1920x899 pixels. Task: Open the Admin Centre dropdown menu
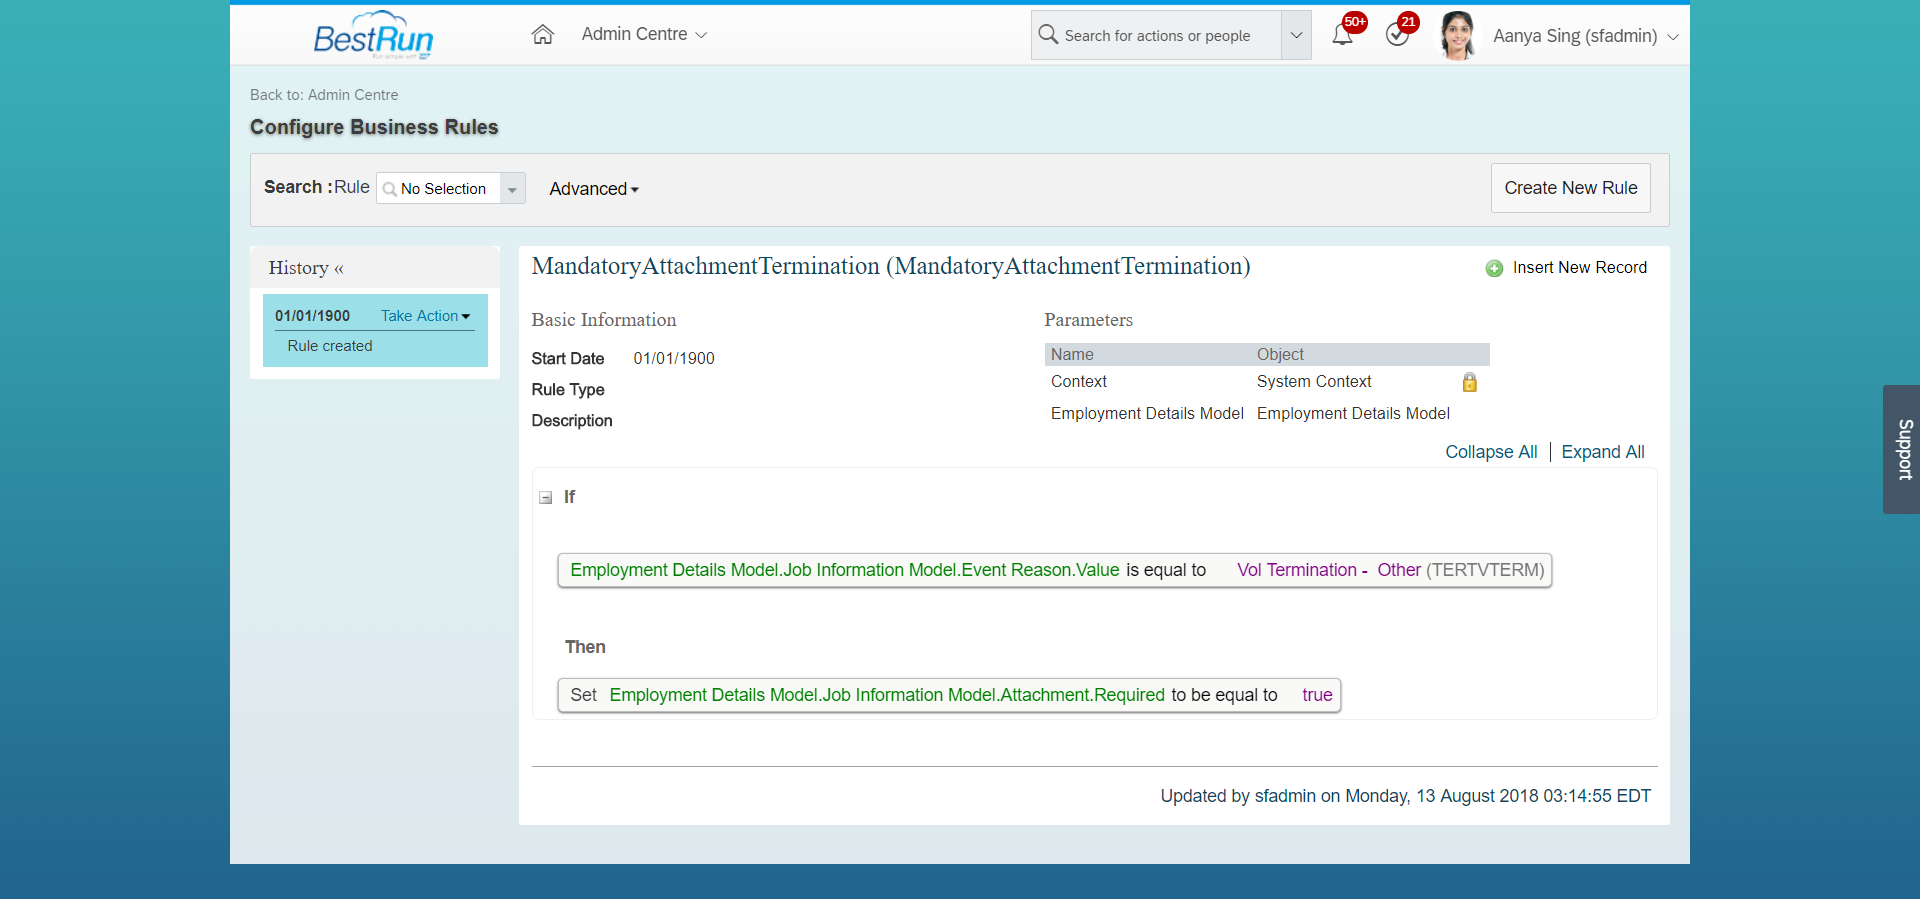(644, 35)
